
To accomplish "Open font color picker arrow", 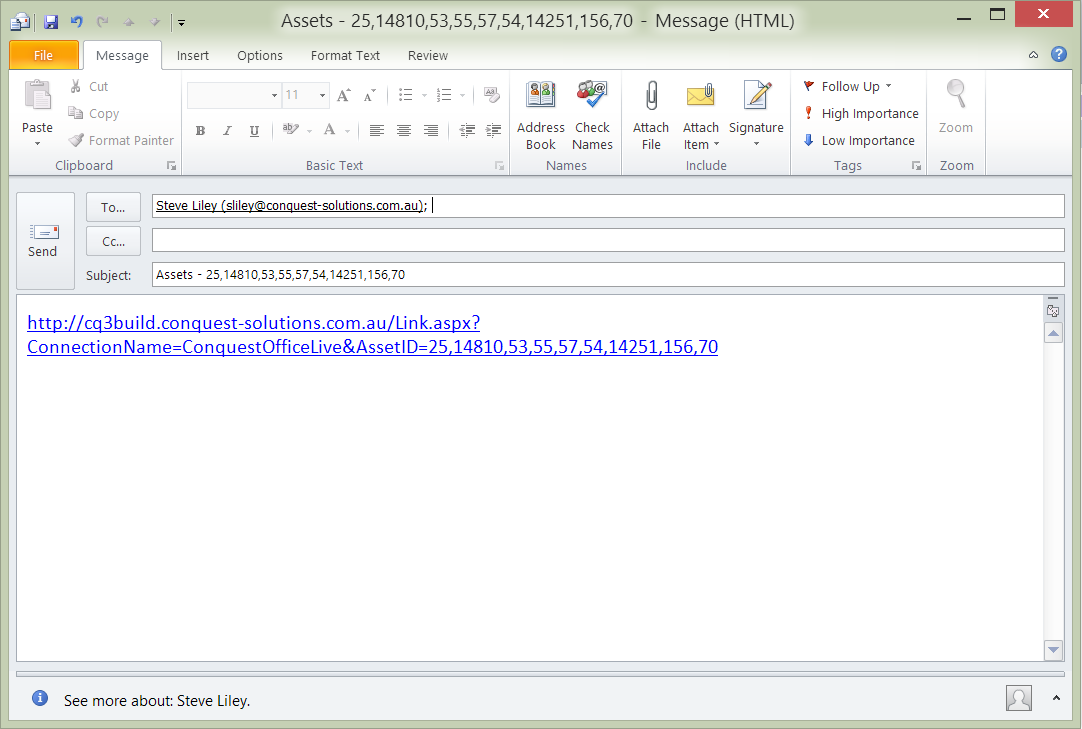I will [347, 130].
